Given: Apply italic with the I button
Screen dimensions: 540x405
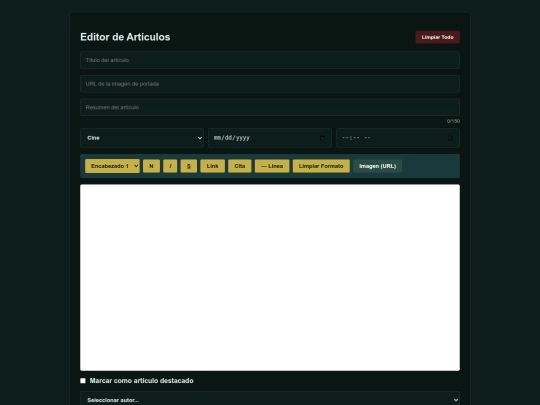Looking at the screenshot, I should (170, 166).
